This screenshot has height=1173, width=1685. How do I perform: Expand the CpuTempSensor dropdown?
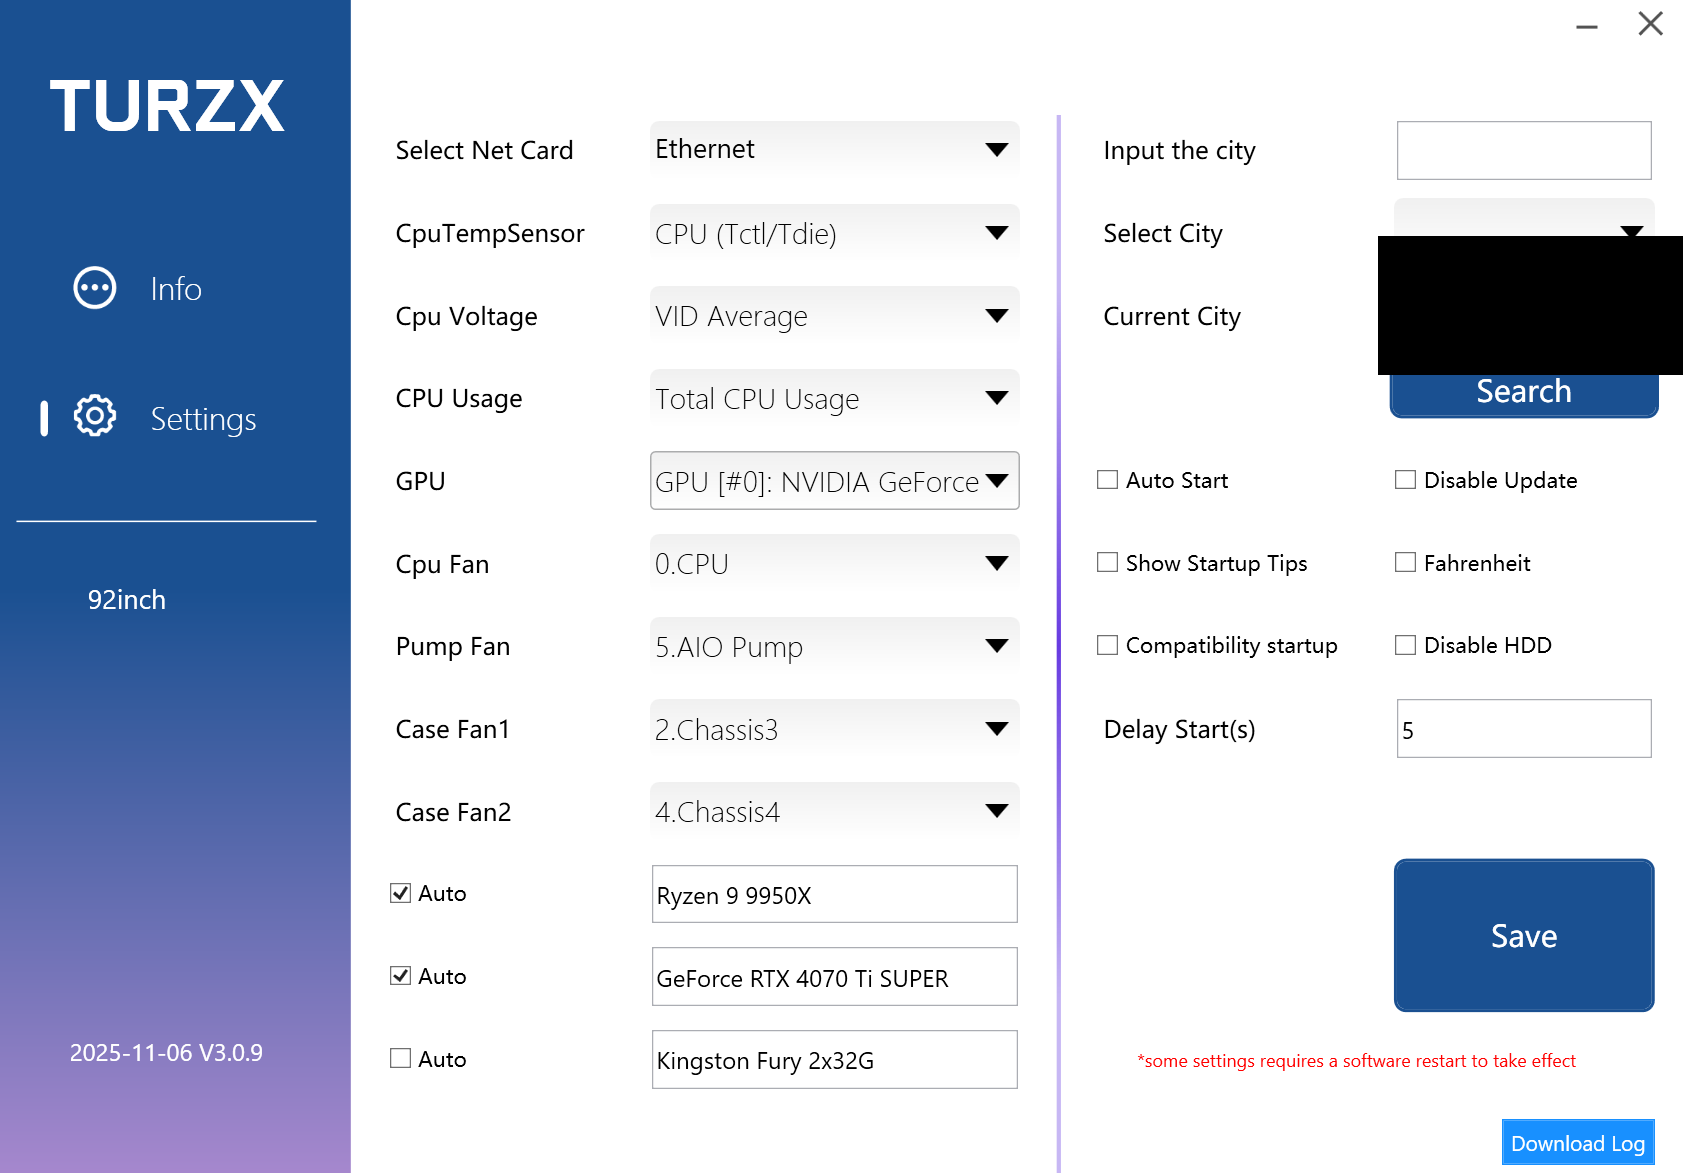[834, 233]
